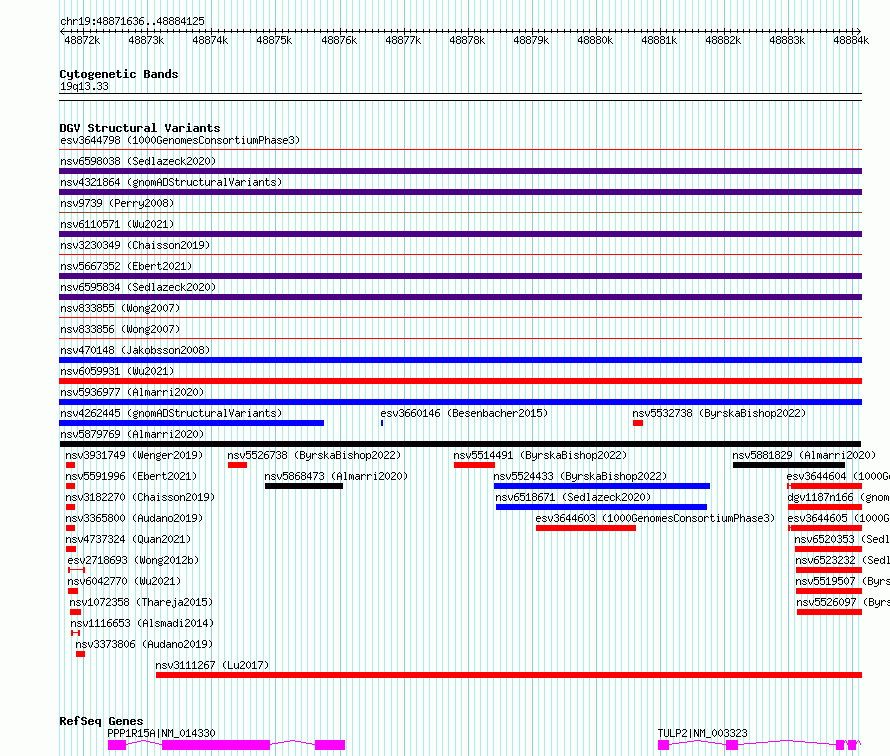Screen dimensions: 890x756
Task: Click TULP2|NM_003323 gene label
Action: coord(702,733)
